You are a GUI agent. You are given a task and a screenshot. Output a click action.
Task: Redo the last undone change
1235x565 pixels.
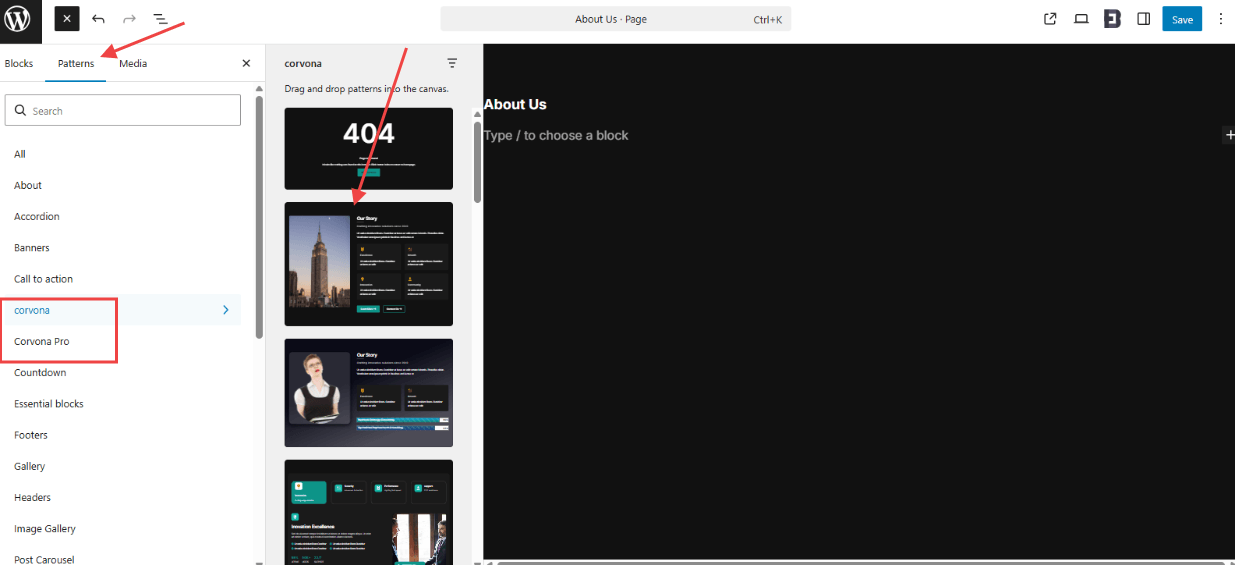[129, 19]
